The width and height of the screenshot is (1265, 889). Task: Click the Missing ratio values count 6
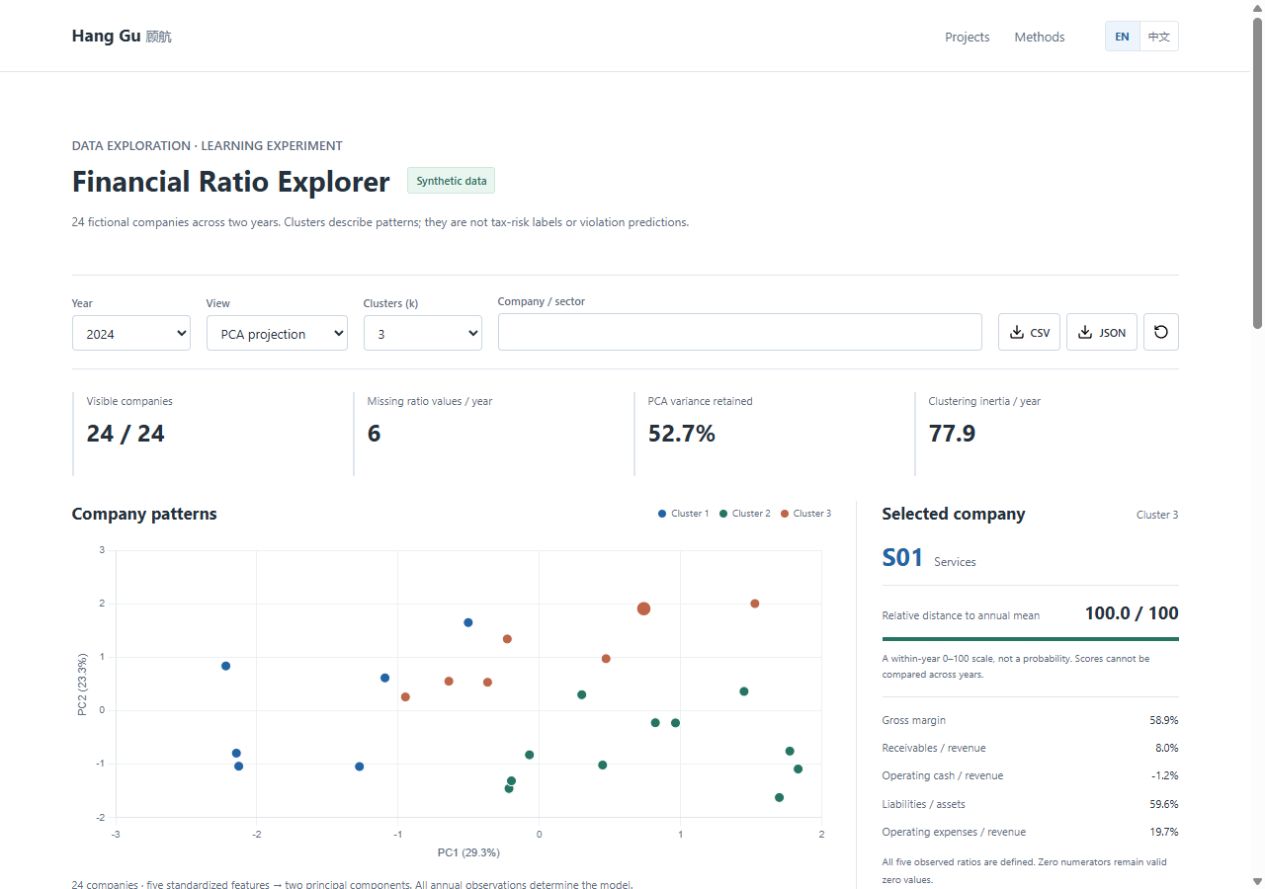(x=374, y=433)
